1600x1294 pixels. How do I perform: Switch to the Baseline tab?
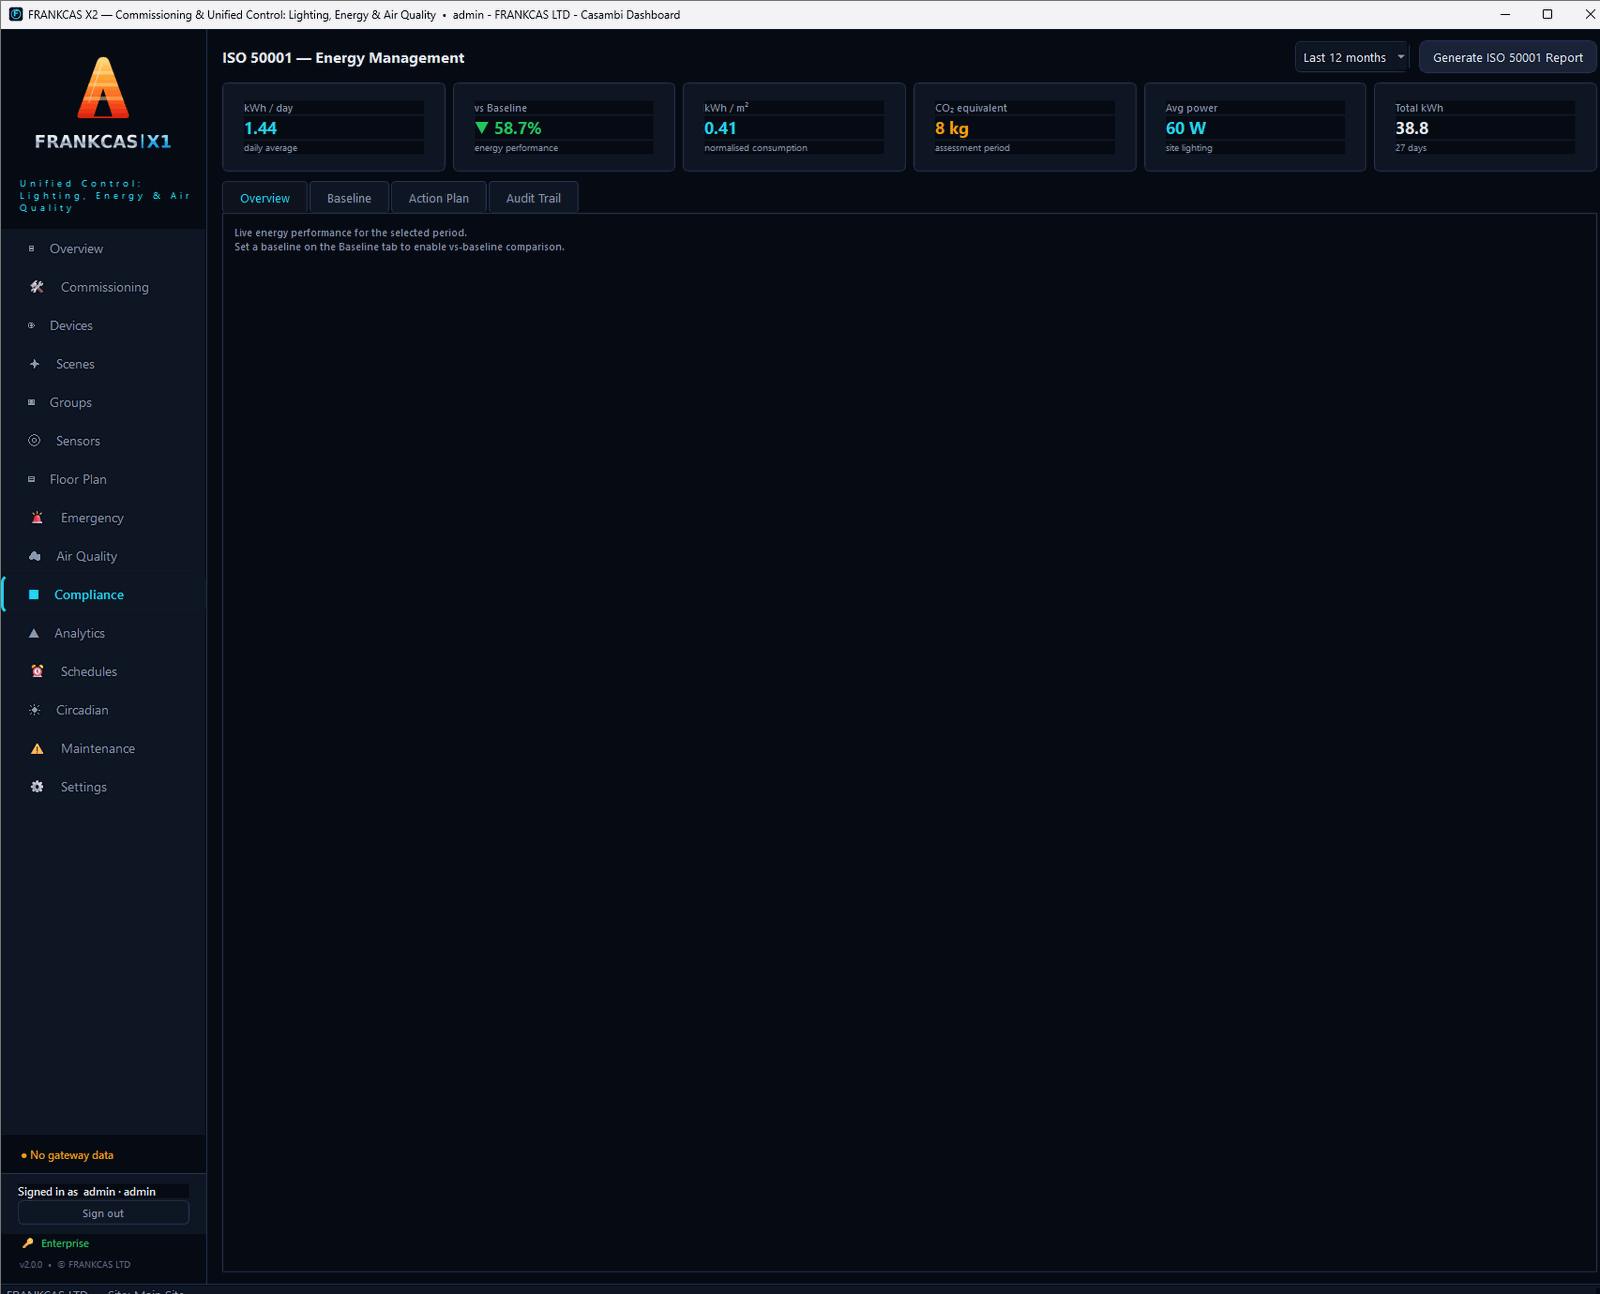pos(349,198)
